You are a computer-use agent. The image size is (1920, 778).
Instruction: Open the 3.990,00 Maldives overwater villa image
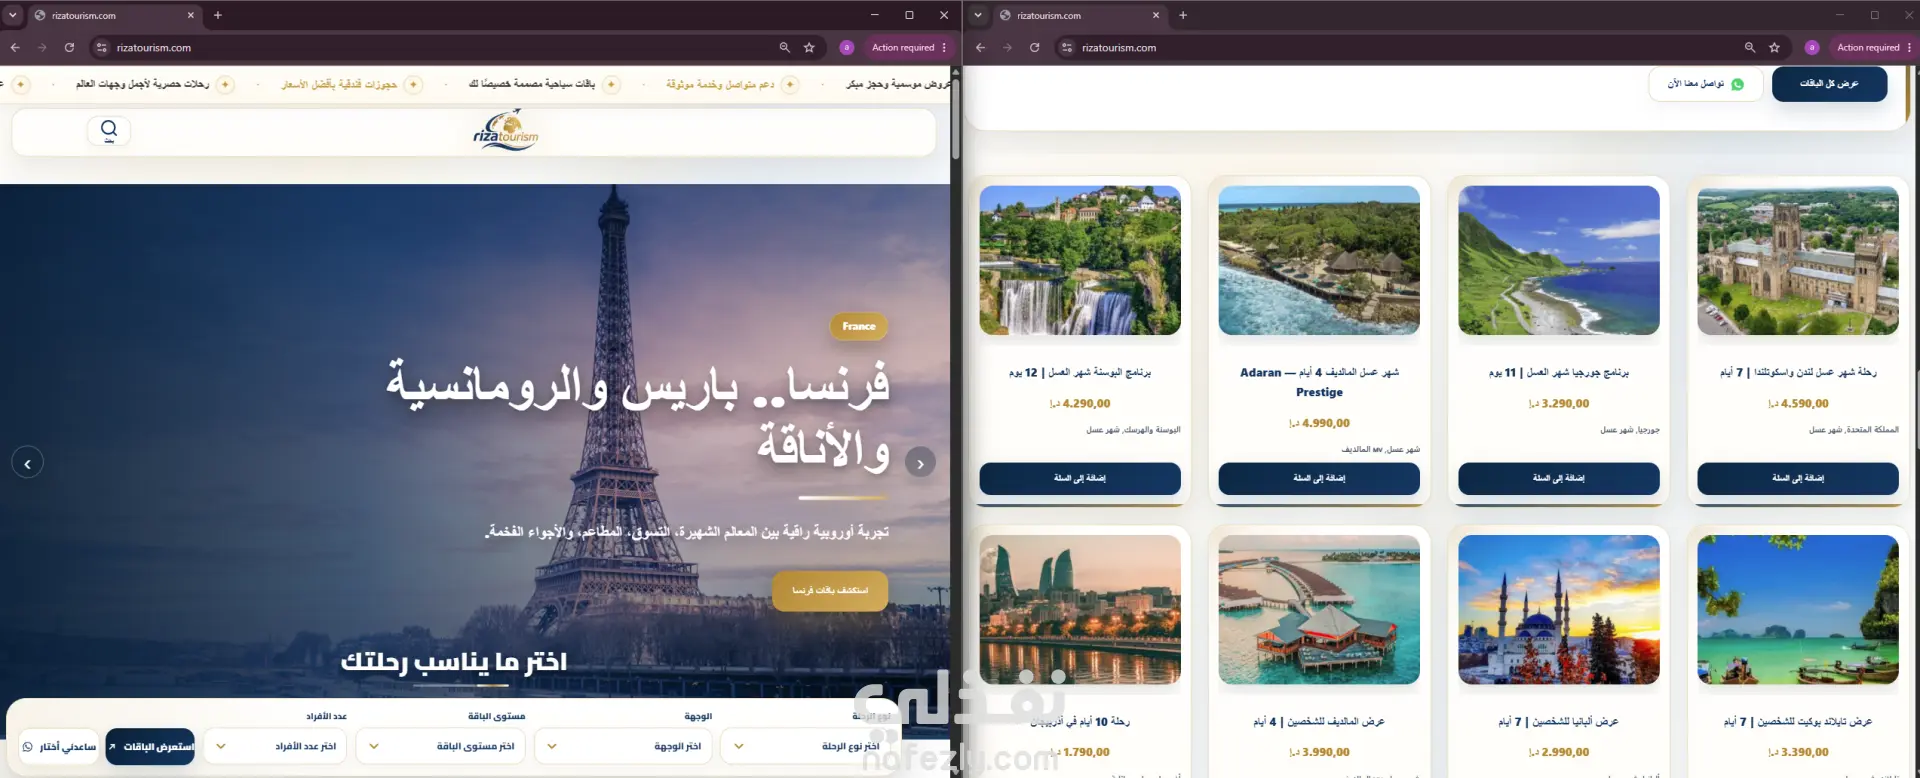pos(1319,610)
